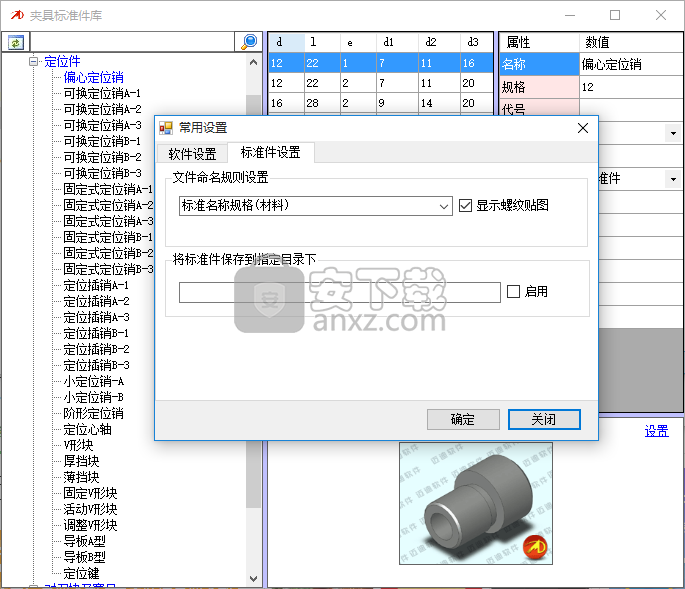The width and height of the screenshot is (685, 589).
Task: Collapse the 定位件 tree node
Action: (33, 61)
